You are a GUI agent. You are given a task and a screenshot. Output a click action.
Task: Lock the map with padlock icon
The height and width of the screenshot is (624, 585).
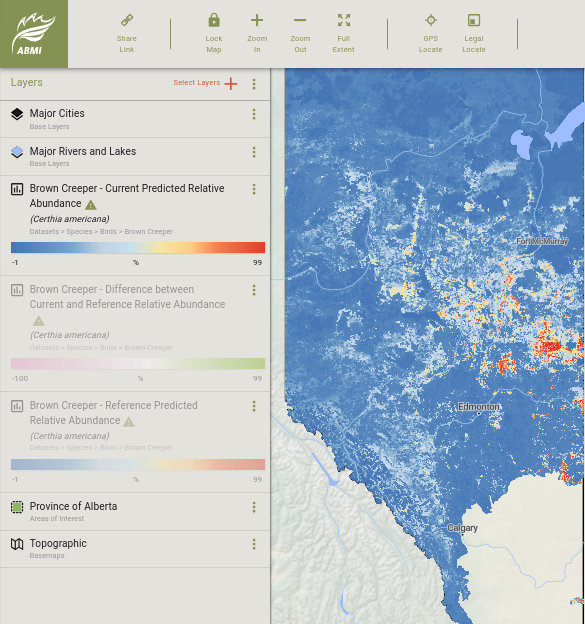pyautogui.click(x=214, y=20)
